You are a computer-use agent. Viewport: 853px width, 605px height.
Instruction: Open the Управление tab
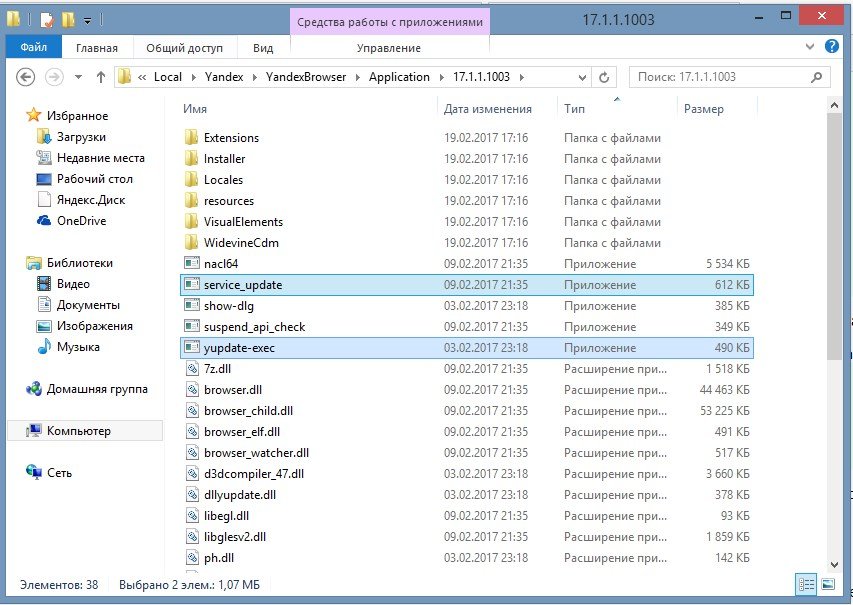click(x=388, y=48)
